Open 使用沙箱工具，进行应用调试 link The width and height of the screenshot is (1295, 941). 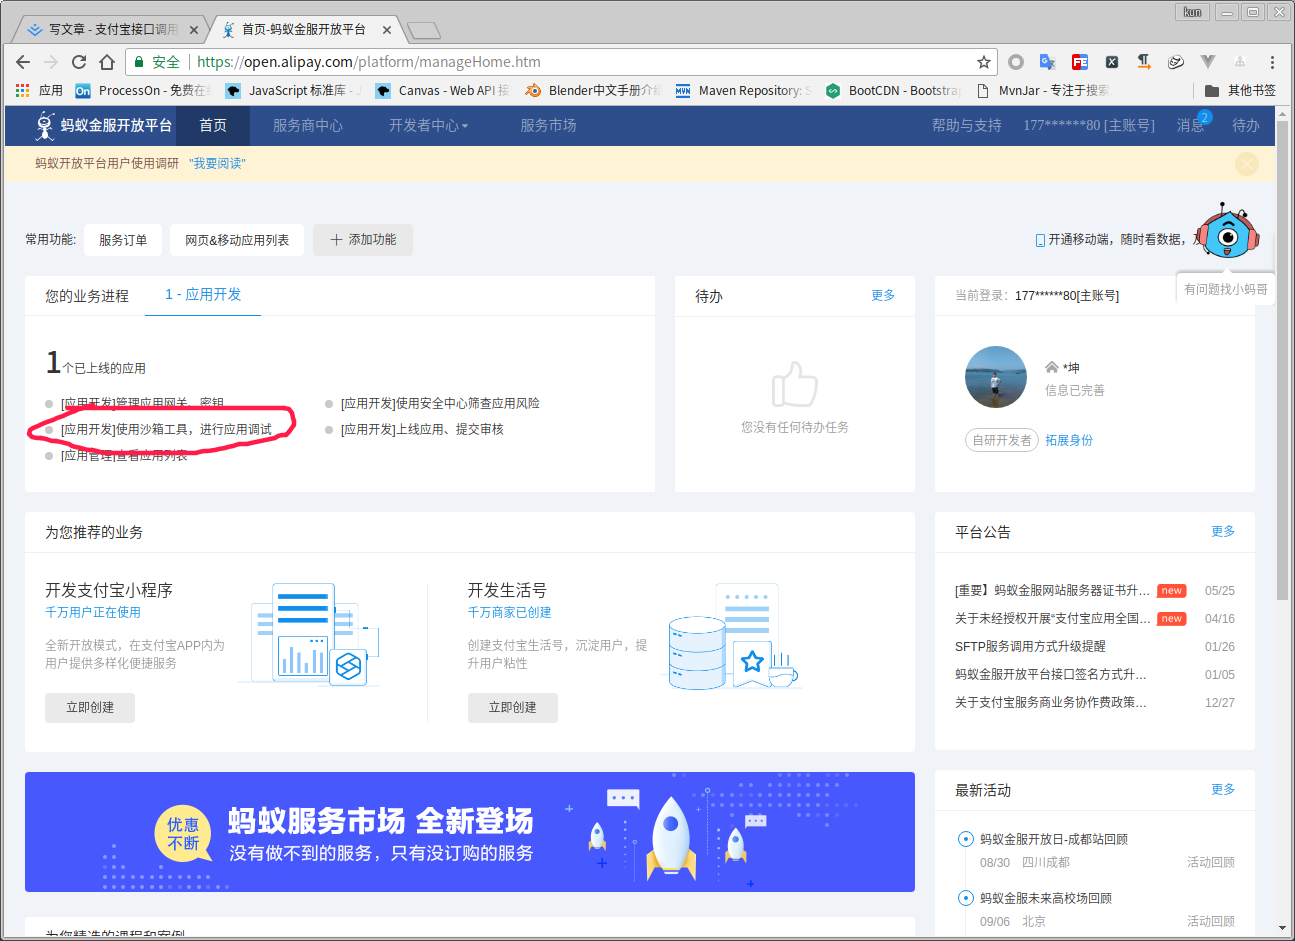166,430
